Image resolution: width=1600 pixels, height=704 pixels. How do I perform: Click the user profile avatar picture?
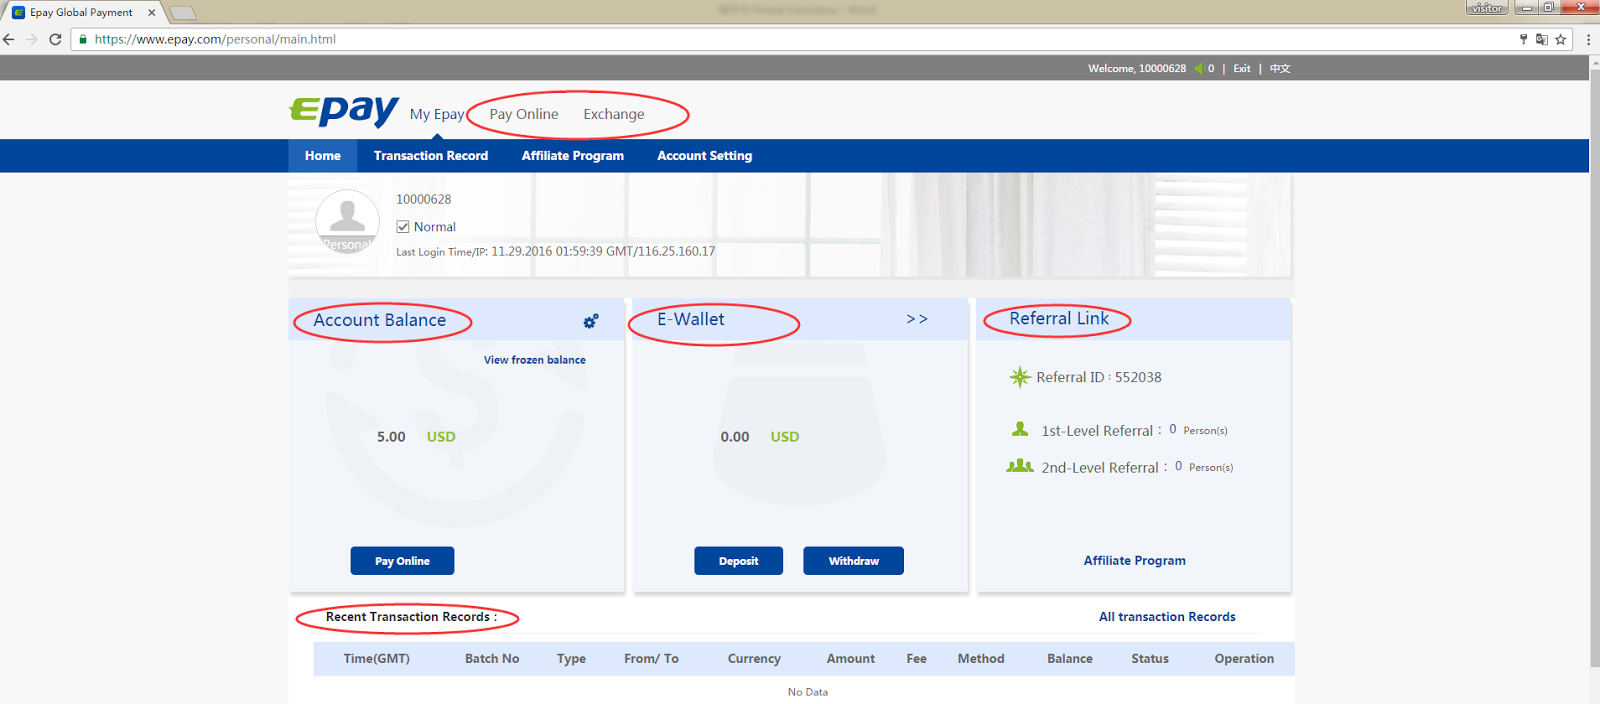(347, 222)
